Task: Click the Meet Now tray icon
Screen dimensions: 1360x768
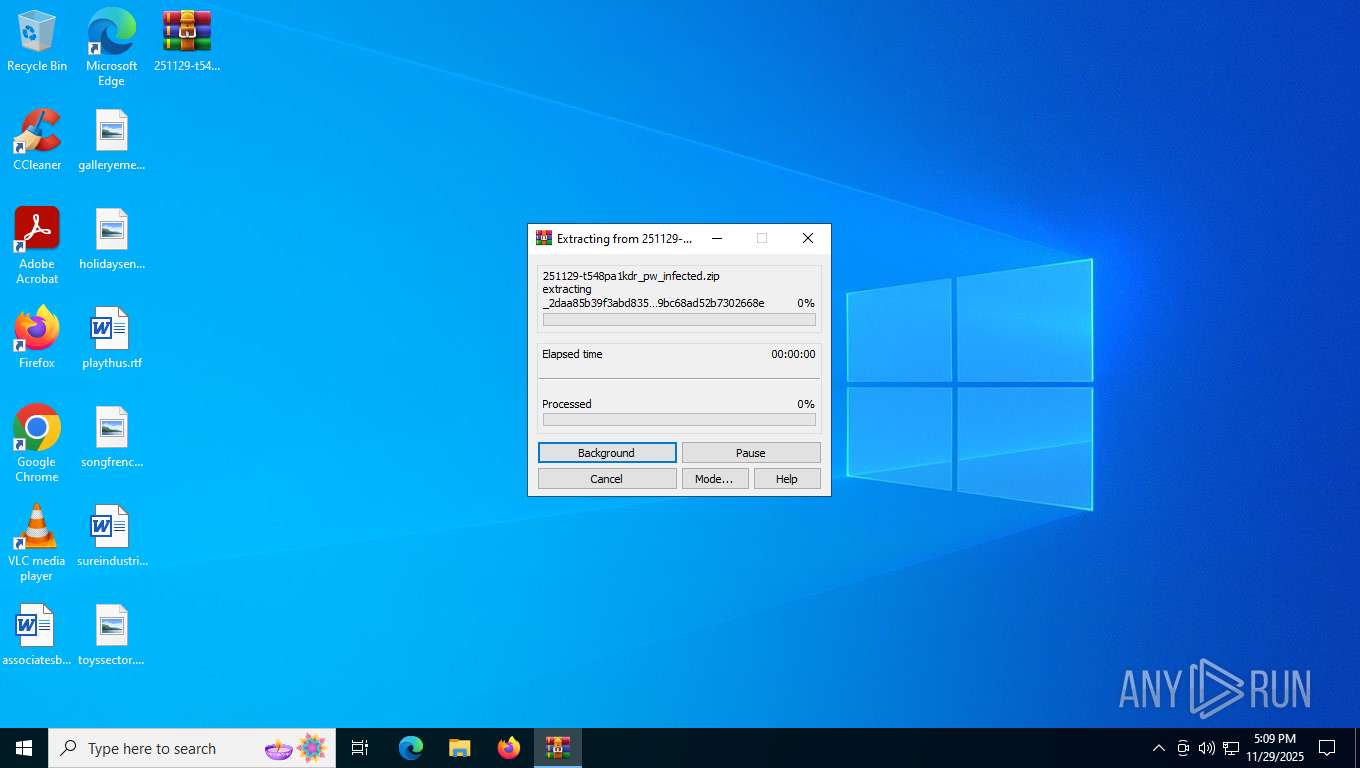Action: click(x=1183, y=748)
